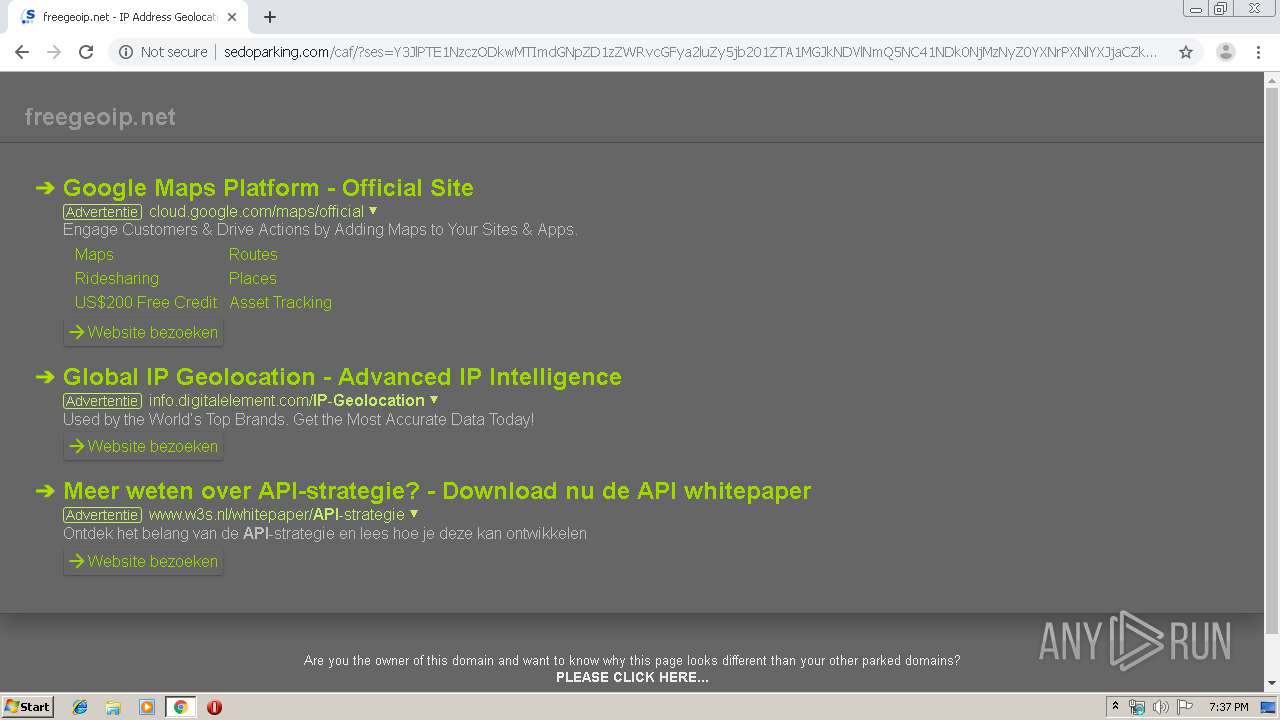Select the freegeoip.net browser tab
Image resolution: width=1280 pixels, height=720 pixels.
pos(130,17)
